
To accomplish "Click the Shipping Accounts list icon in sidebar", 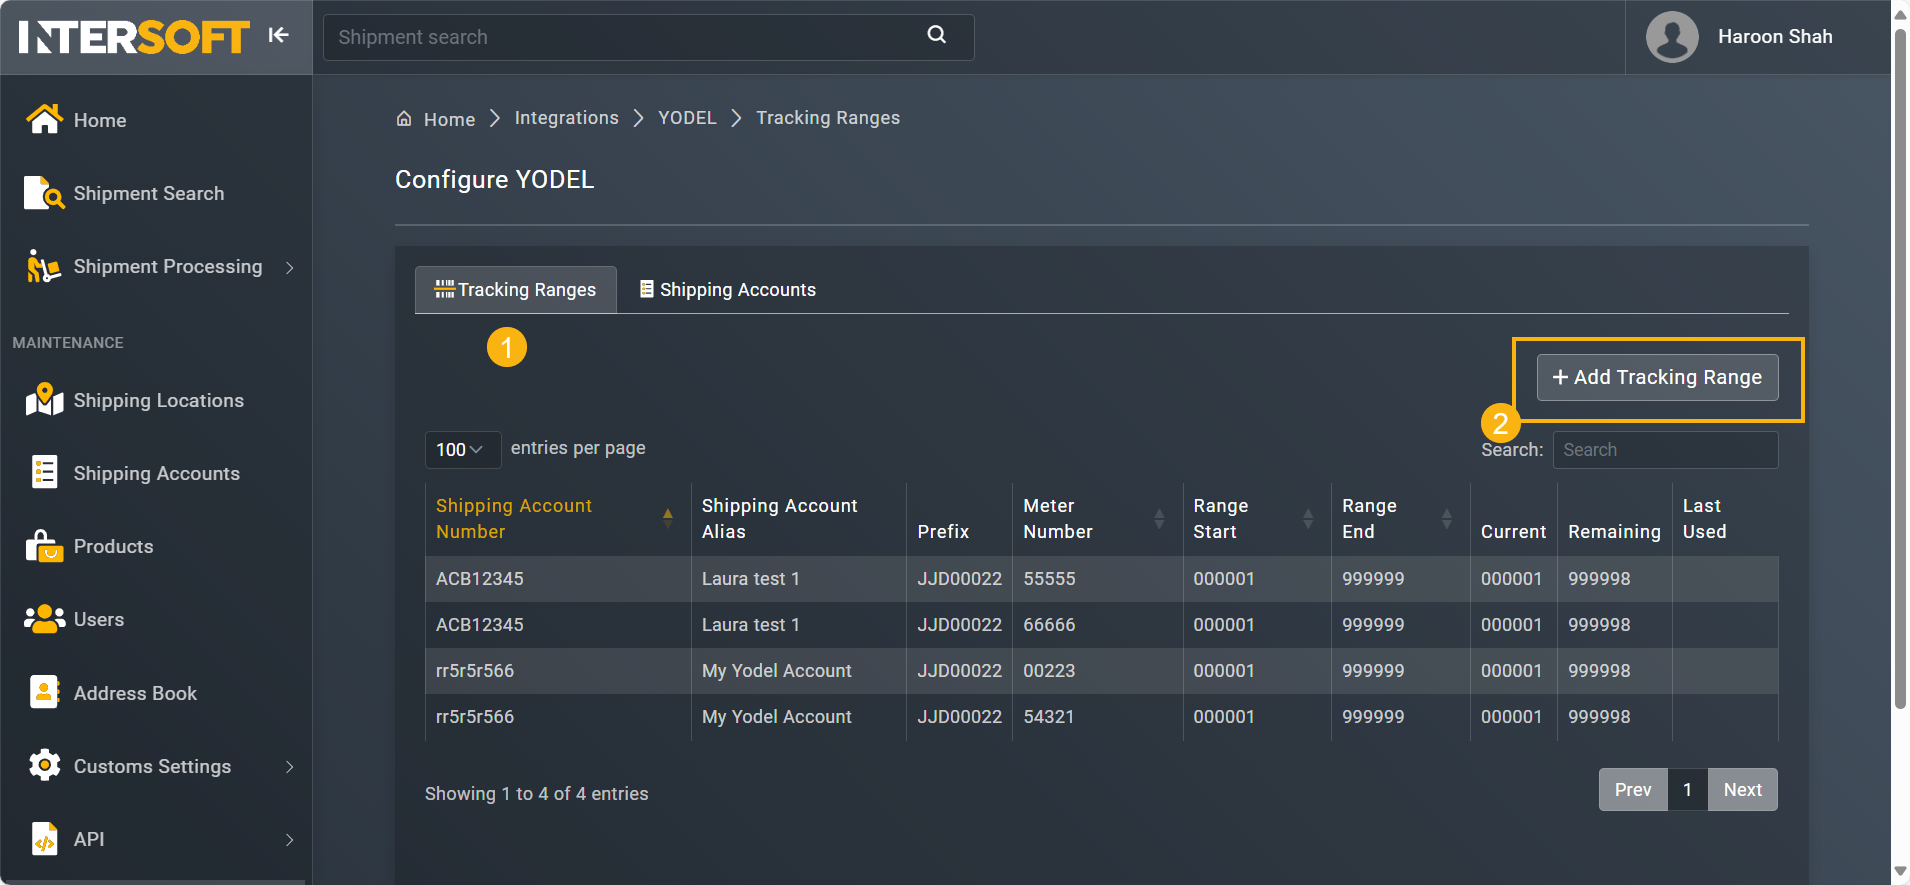I will [44, 472].
